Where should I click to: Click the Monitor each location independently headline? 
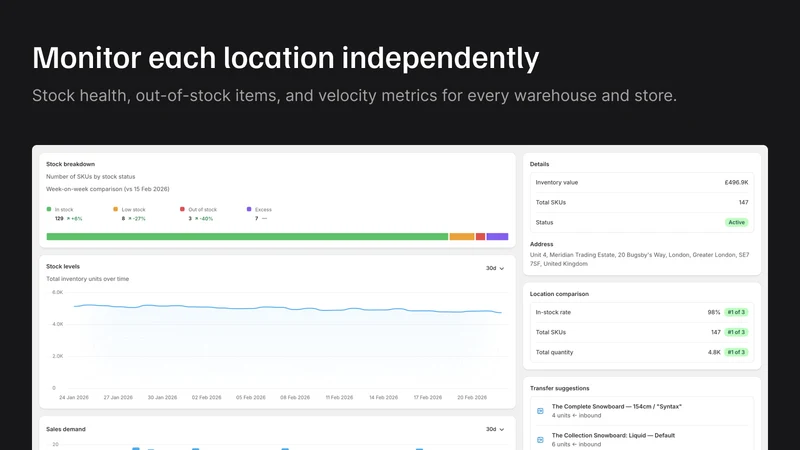tap(286, 58)
